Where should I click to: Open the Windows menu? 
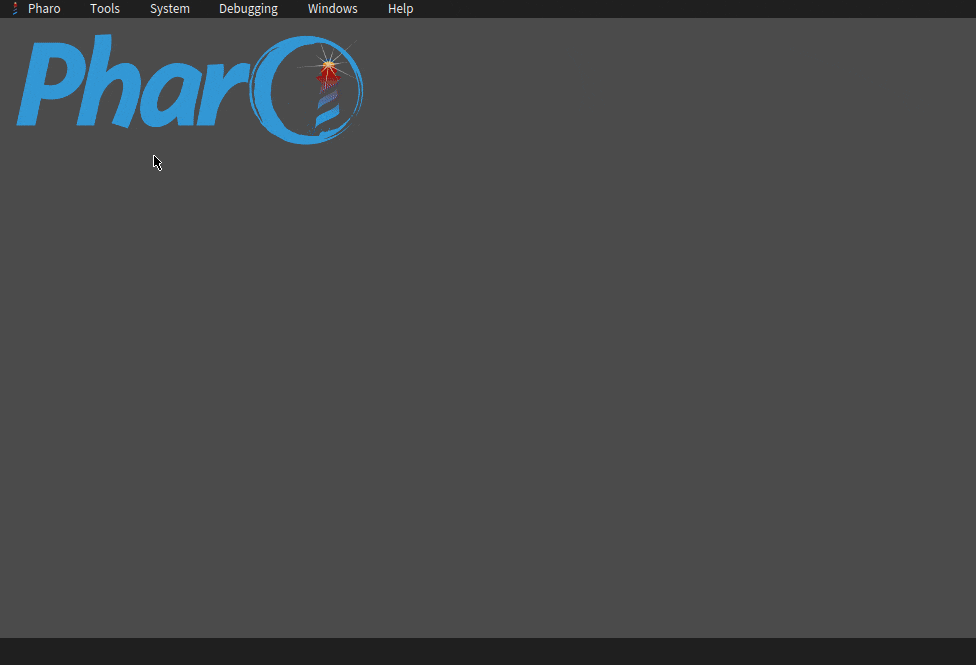click(332, 9)
